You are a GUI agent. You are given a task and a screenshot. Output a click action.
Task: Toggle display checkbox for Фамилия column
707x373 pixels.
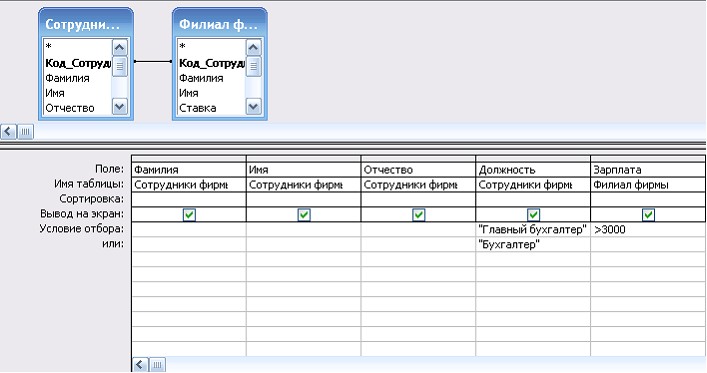[x=189, y=215]
